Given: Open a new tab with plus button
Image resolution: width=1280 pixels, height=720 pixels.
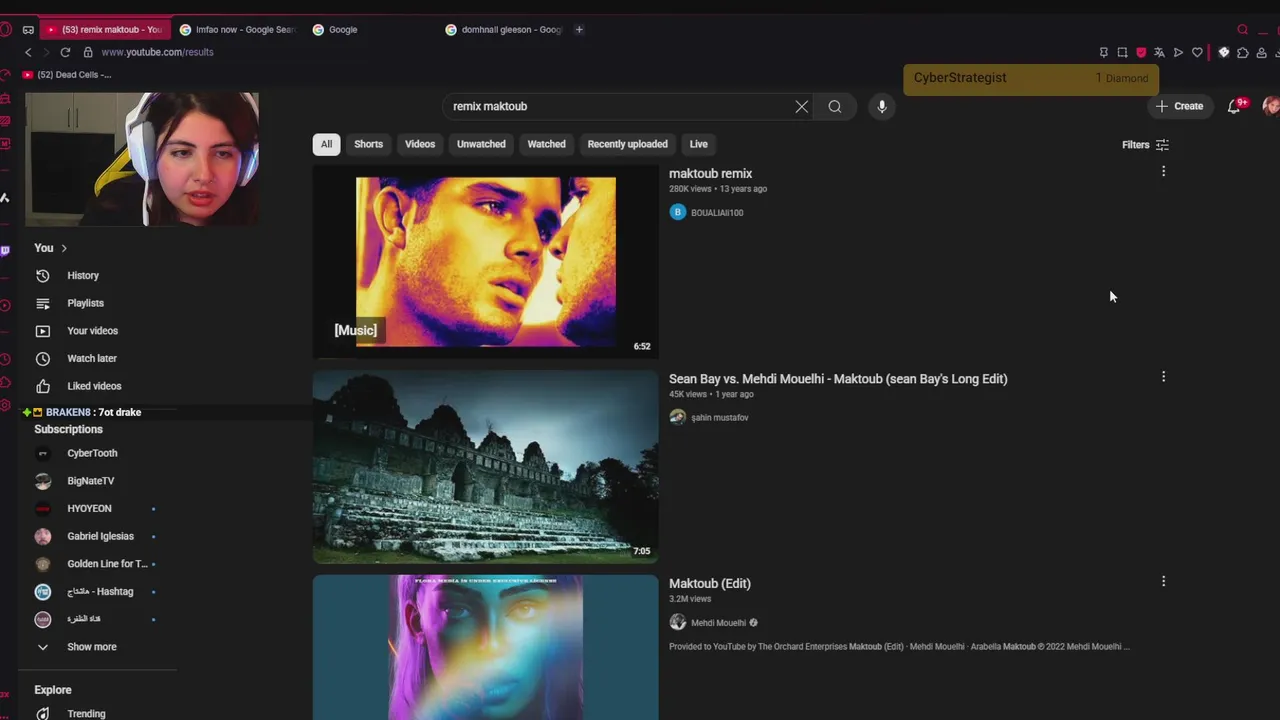Looking at the screenshot, I should point(579,29).
